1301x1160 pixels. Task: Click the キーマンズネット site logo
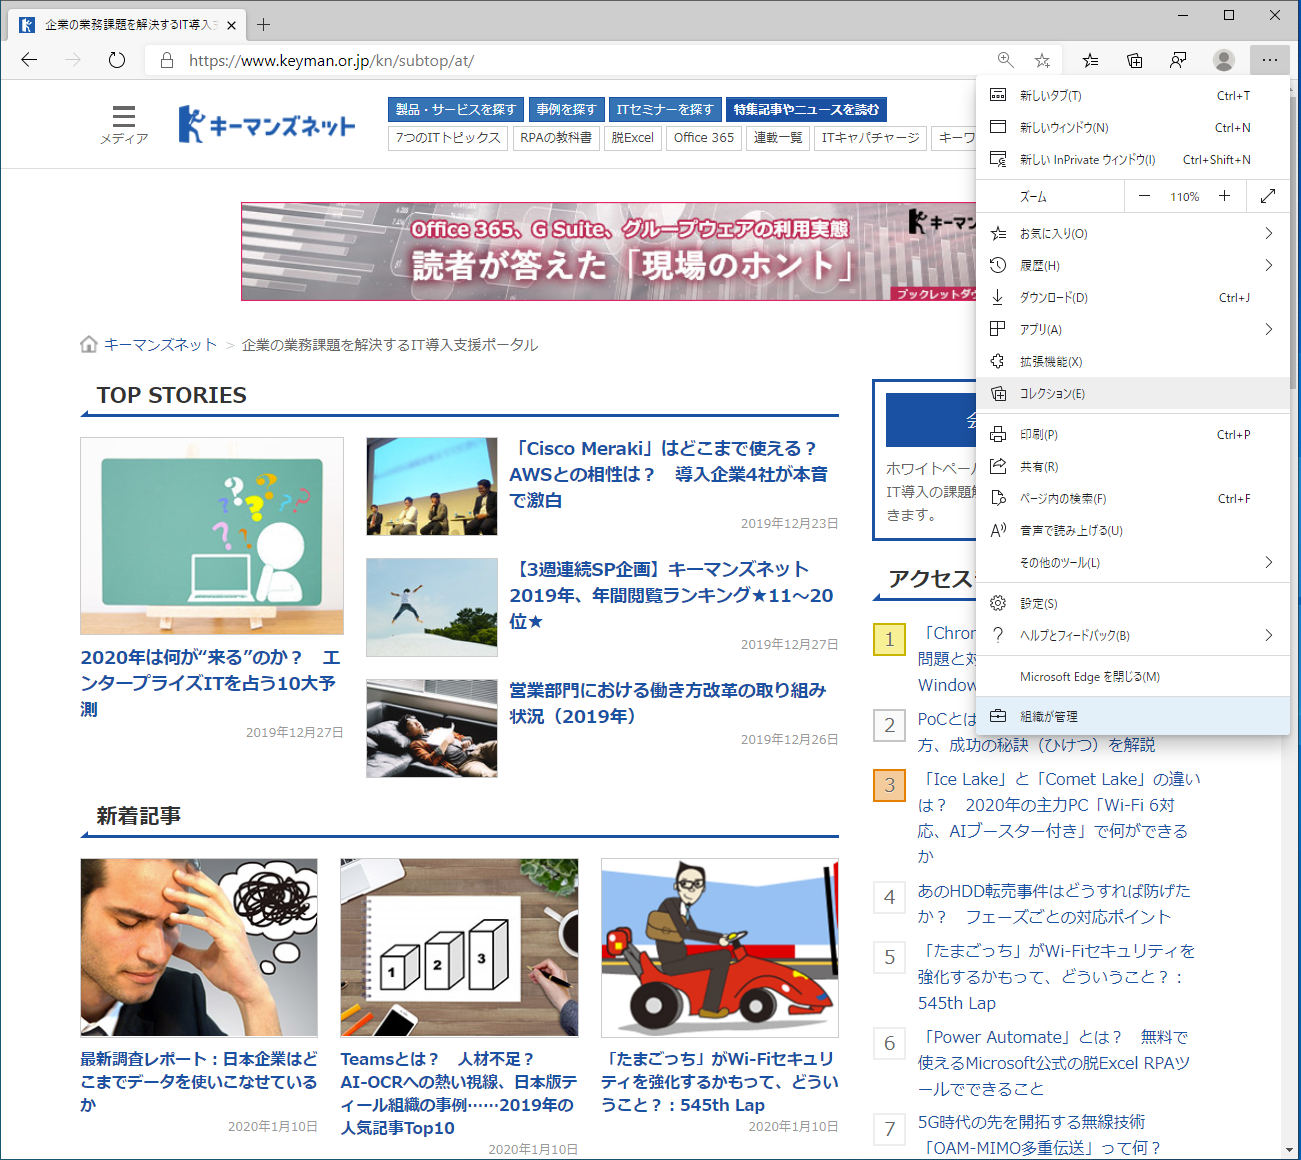point(267,124)
